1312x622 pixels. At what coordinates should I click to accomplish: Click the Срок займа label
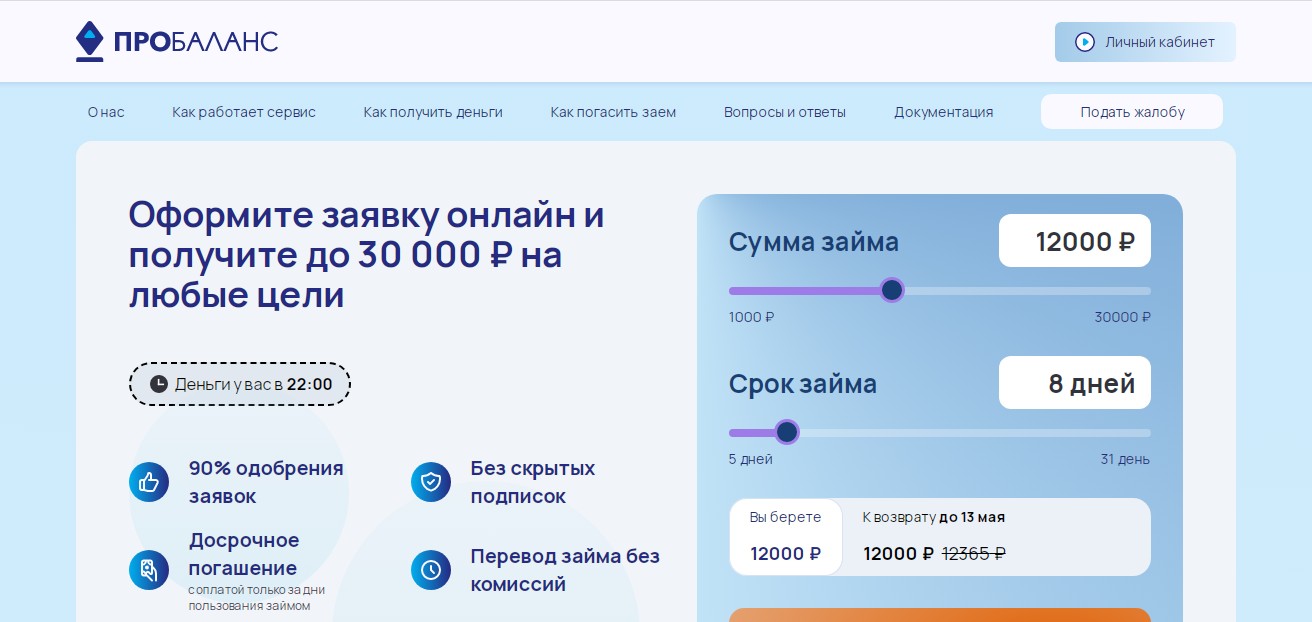(x=803, y=384)
